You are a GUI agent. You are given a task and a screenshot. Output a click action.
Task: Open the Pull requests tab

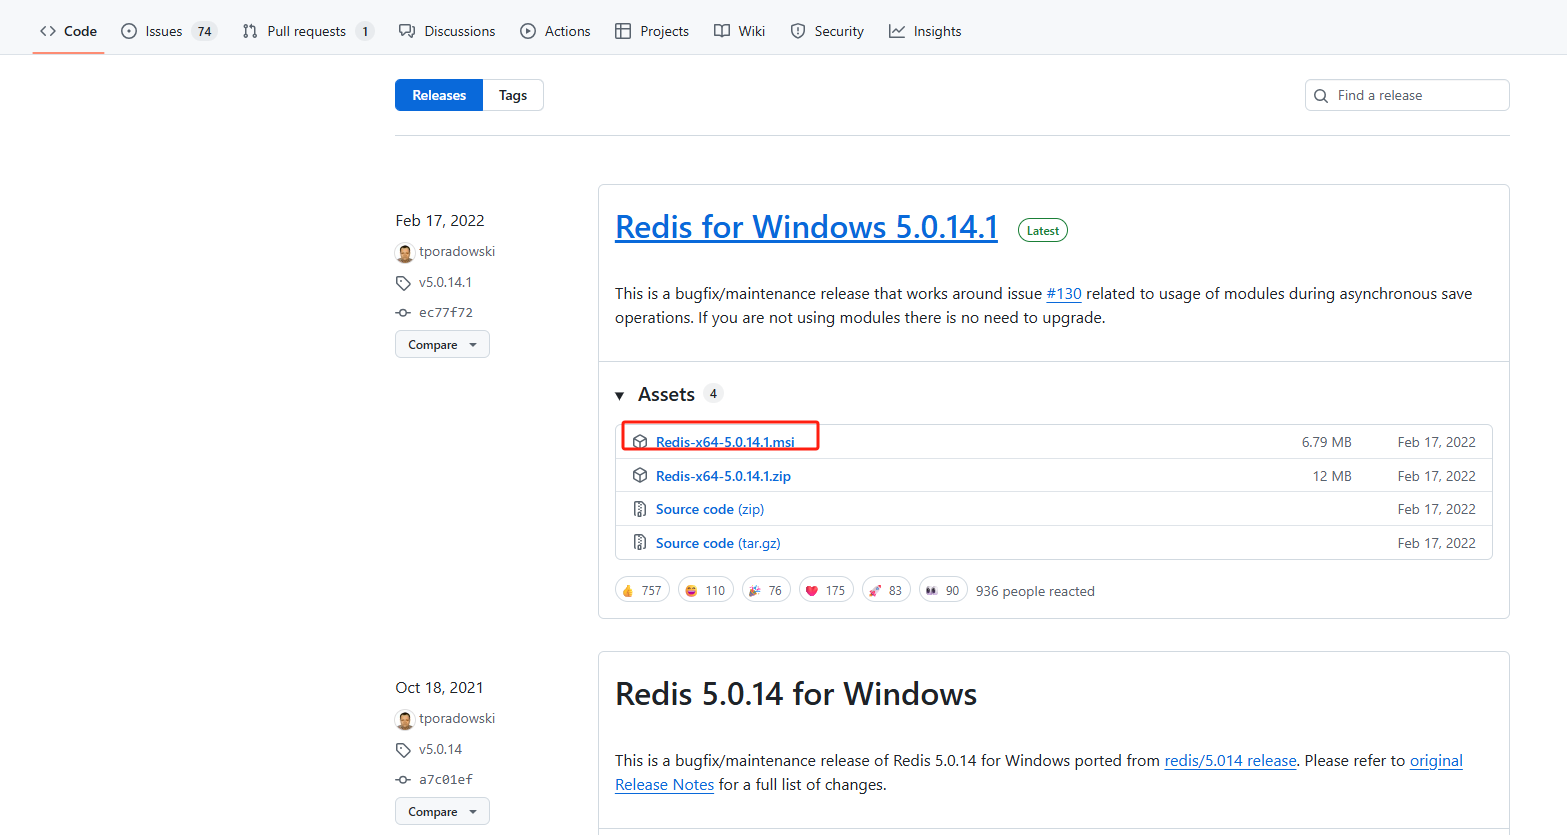point(308,31)
